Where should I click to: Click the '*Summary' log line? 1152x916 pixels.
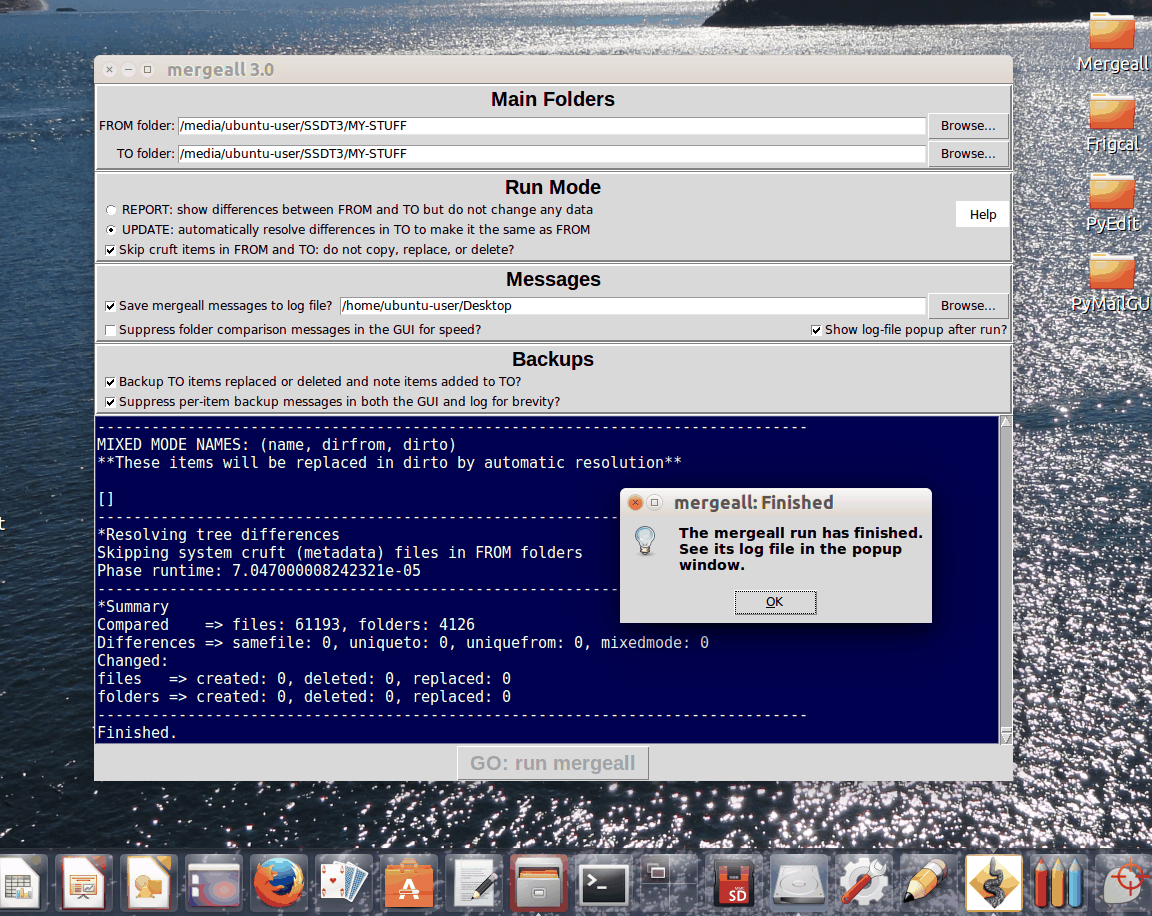(133, 607)
